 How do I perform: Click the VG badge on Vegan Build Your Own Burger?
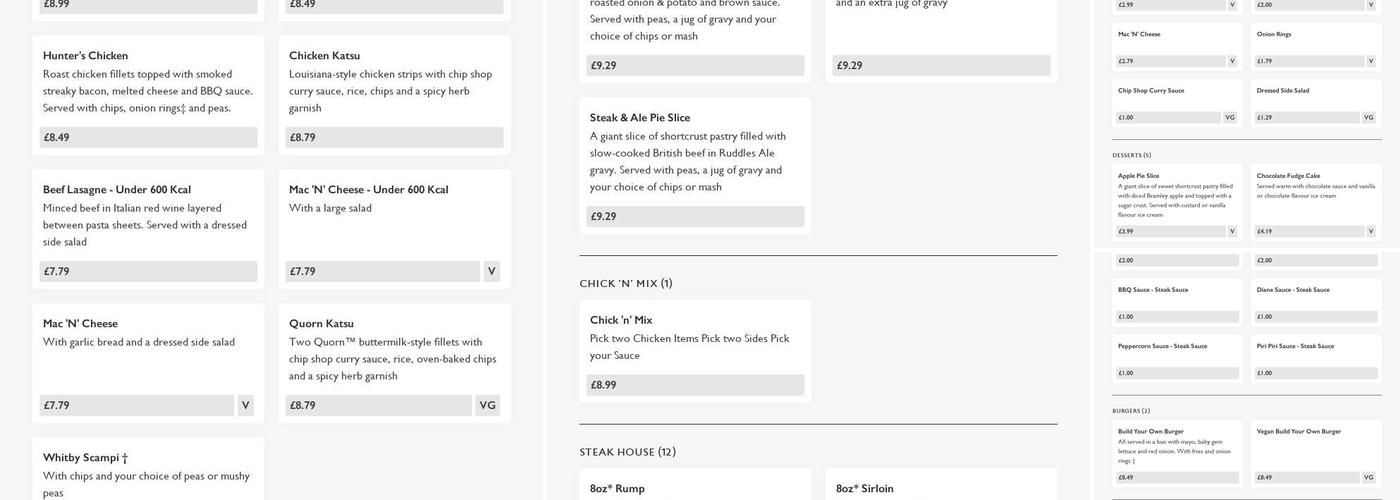[1368, 477]
